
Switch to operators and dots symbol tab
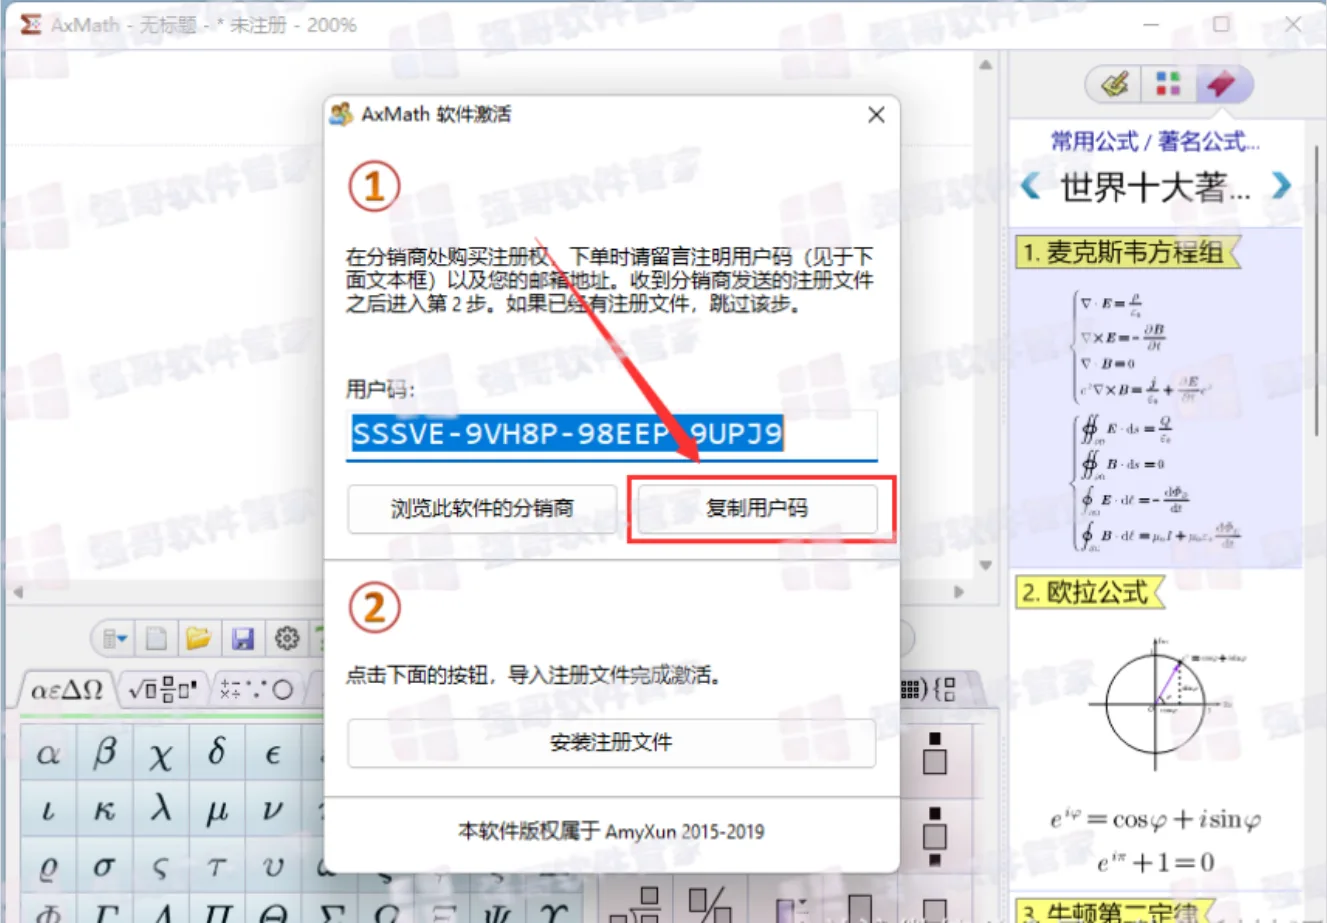pos(256,689)
